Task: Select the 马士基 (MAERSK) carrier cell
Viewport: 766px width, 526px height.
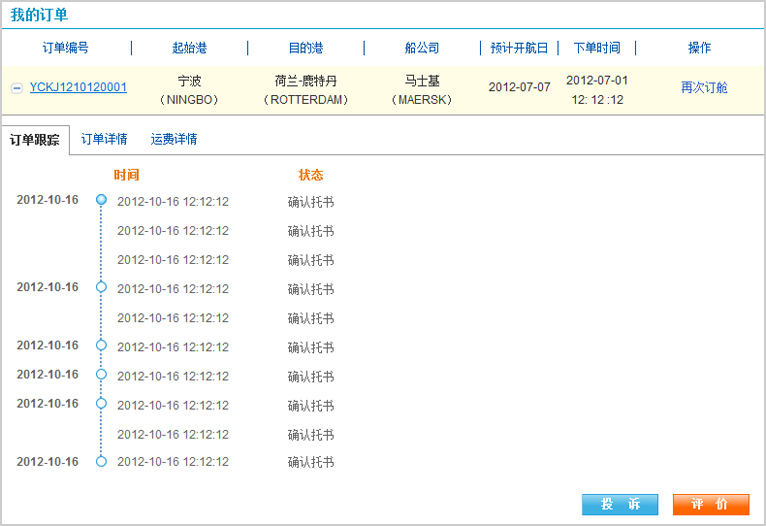Action: click(422, 90)
